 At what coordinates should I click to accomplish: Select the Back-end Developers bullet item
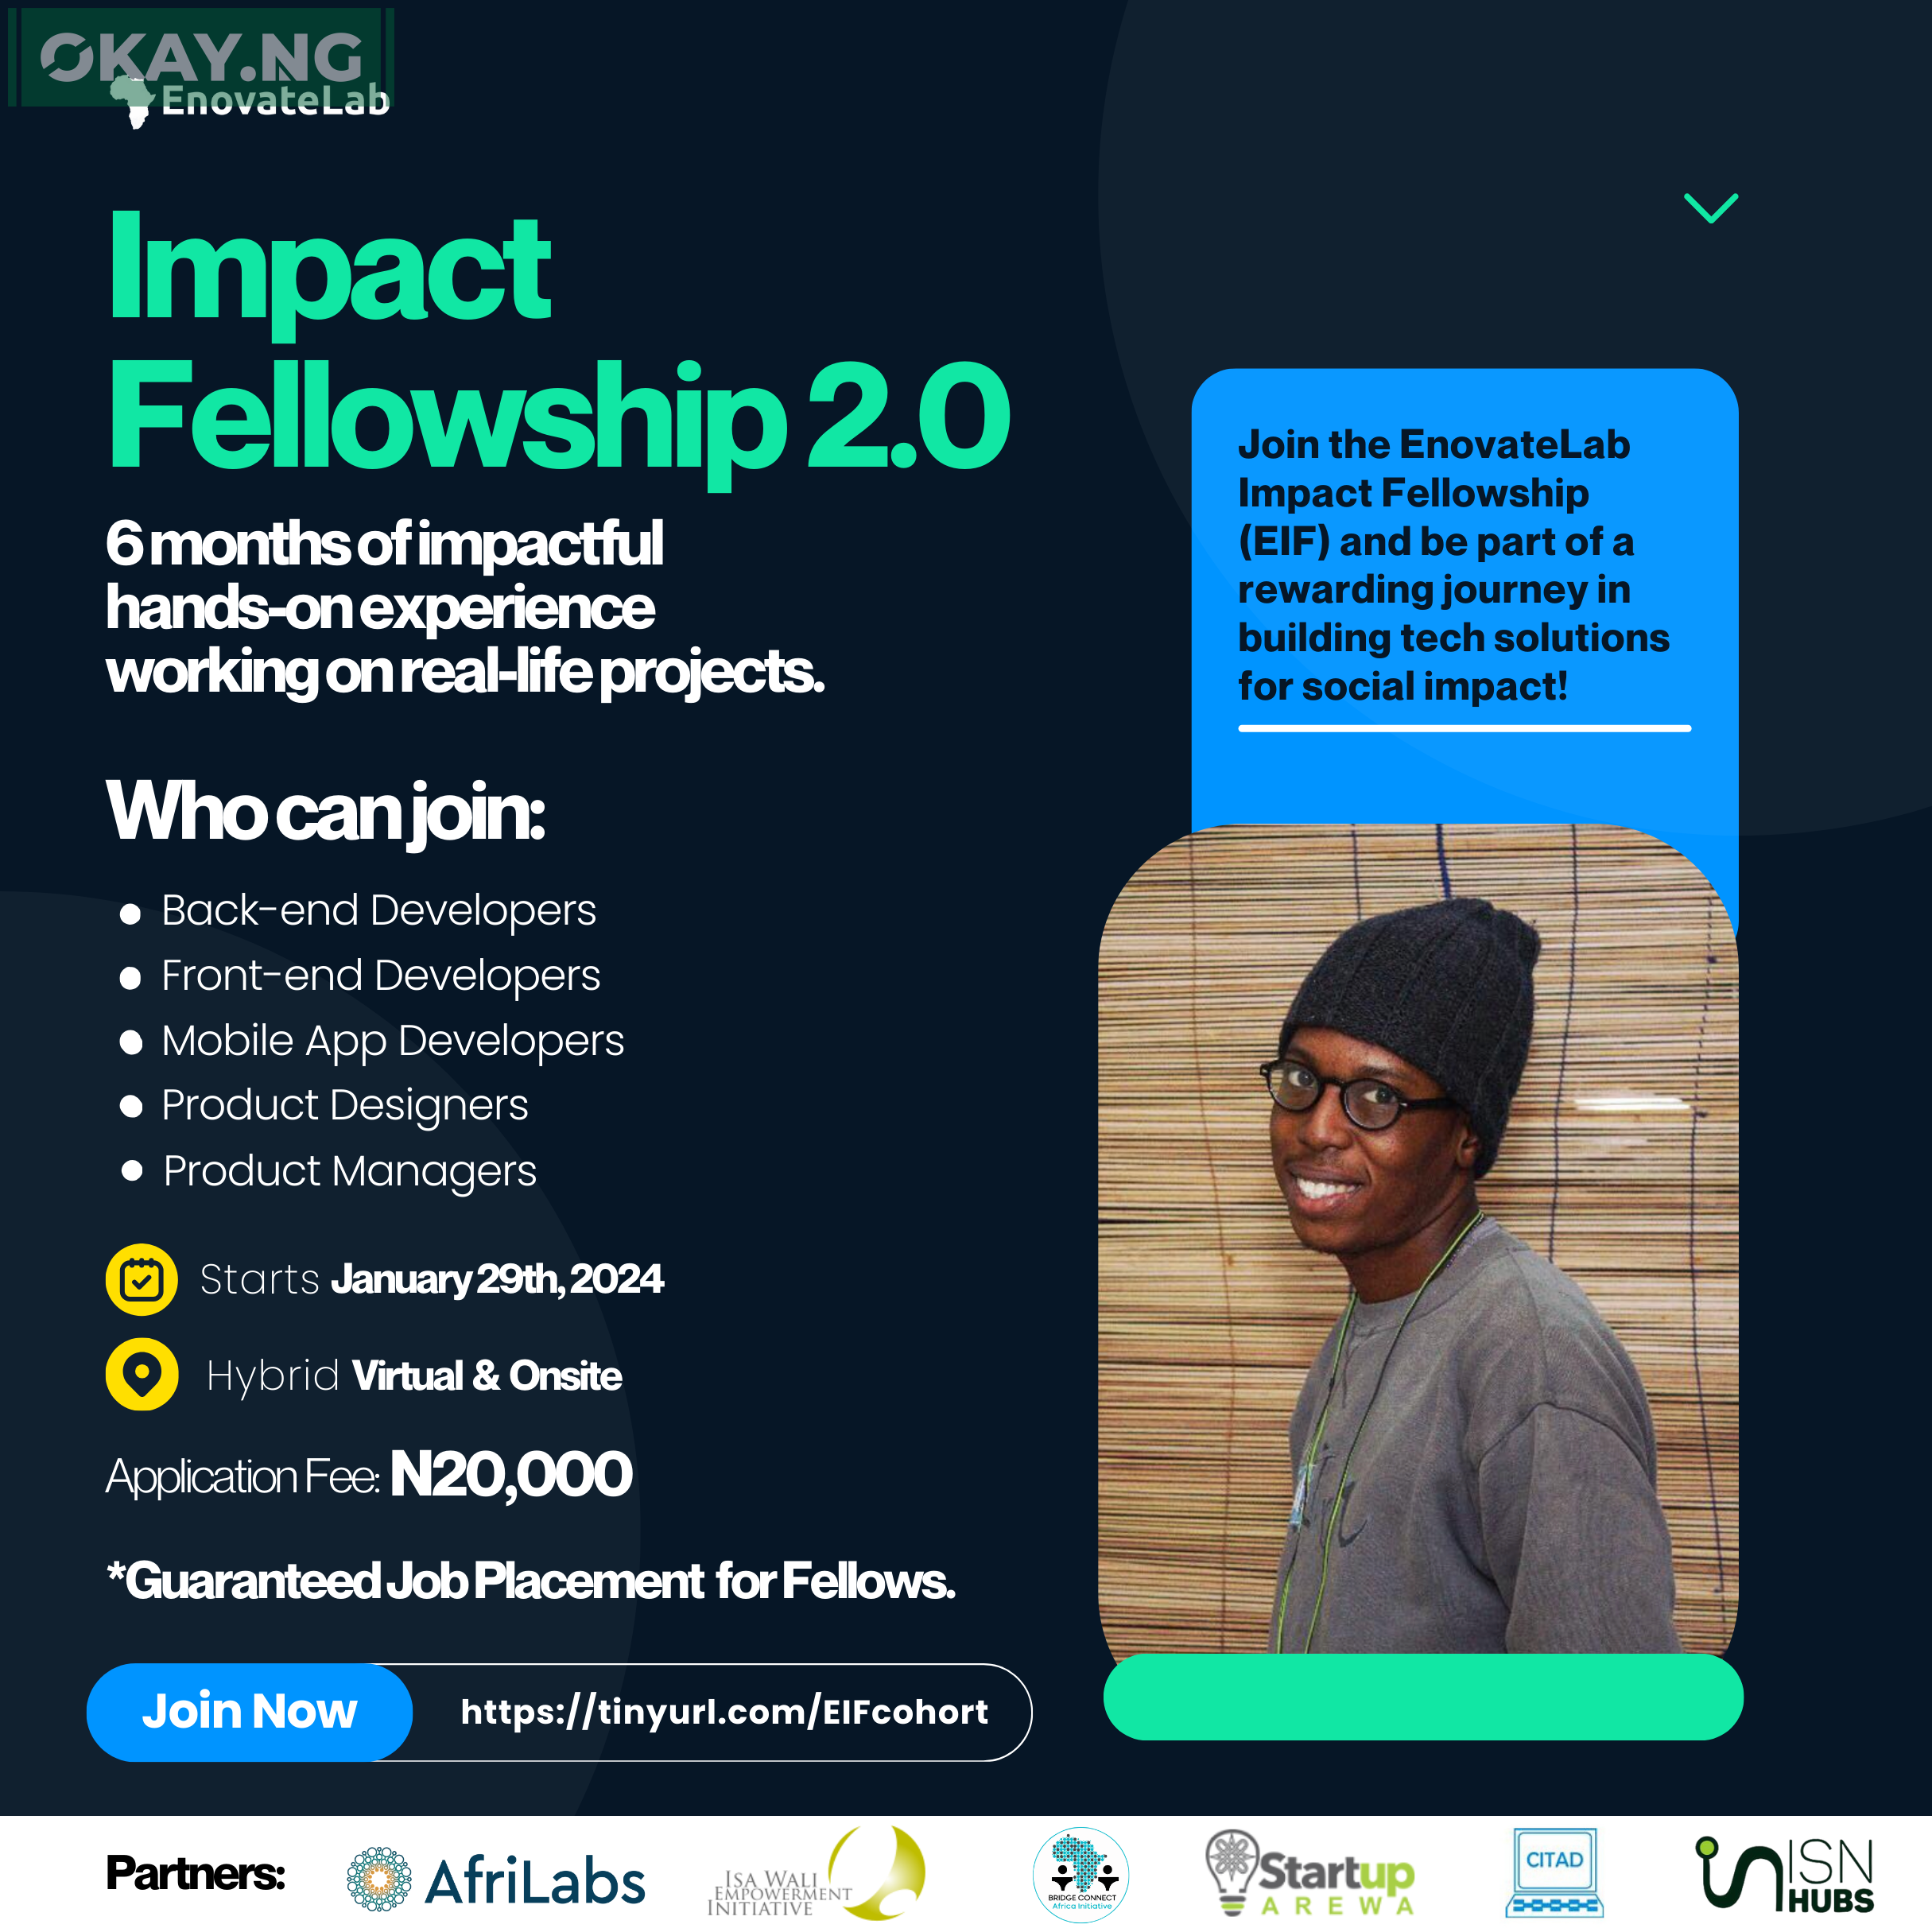pos(378,910)
